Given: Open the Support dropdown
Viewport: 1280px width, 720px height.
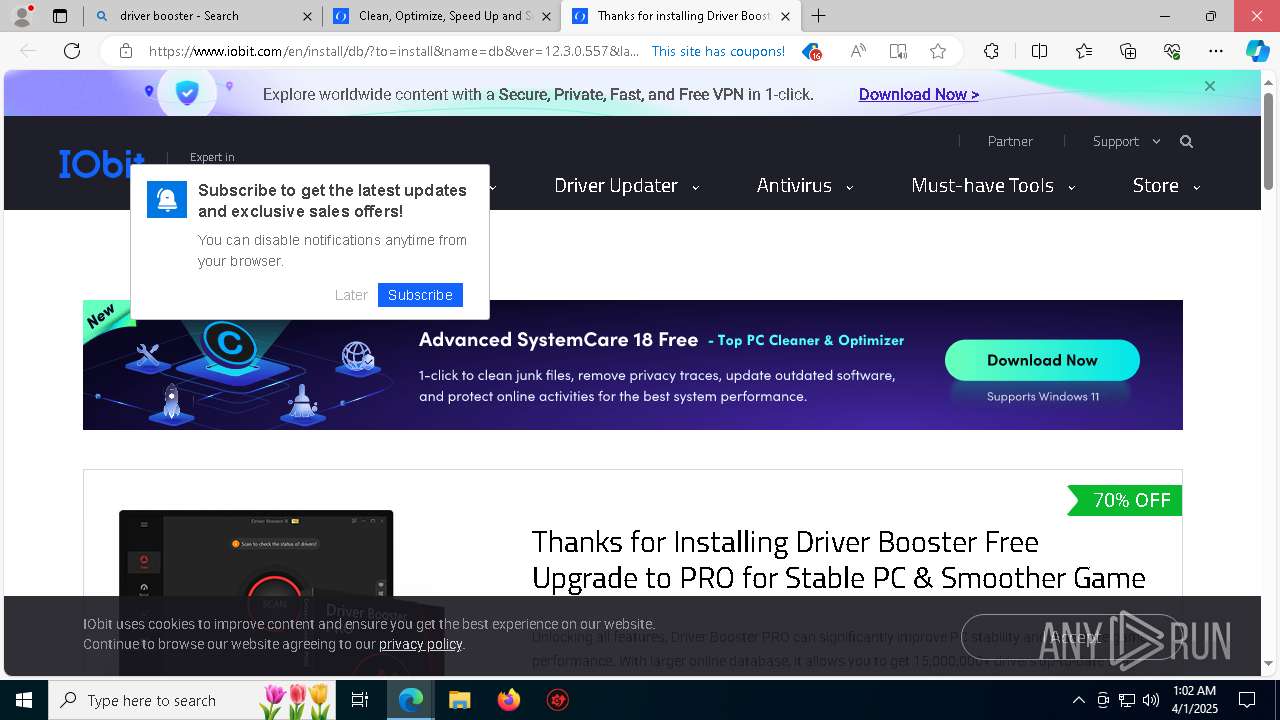Looking at the screenshot, I should click(x=1127, y=141).
